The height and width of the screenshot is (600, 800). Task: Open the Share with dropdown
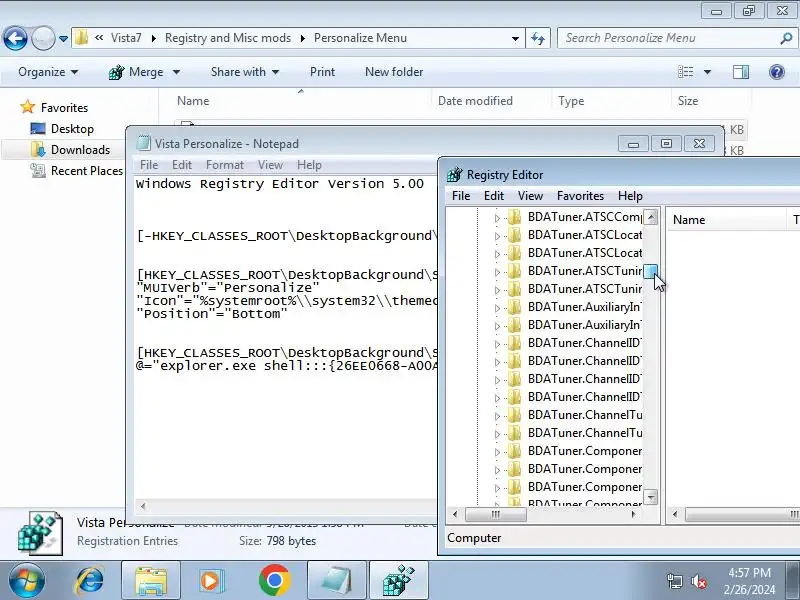244,72
